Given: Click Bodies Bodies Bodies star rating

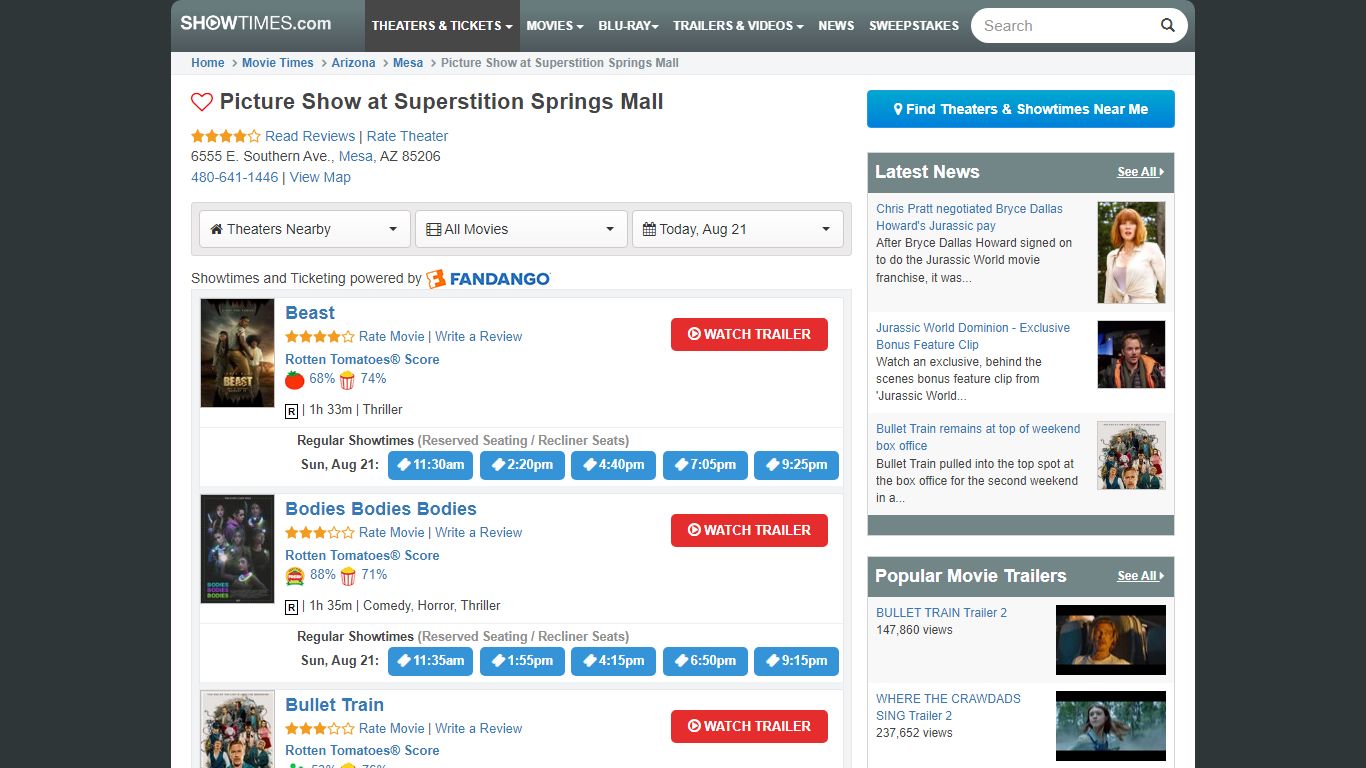Looking at the screenshot, I should pyautogui.click(x=320, y=533).
